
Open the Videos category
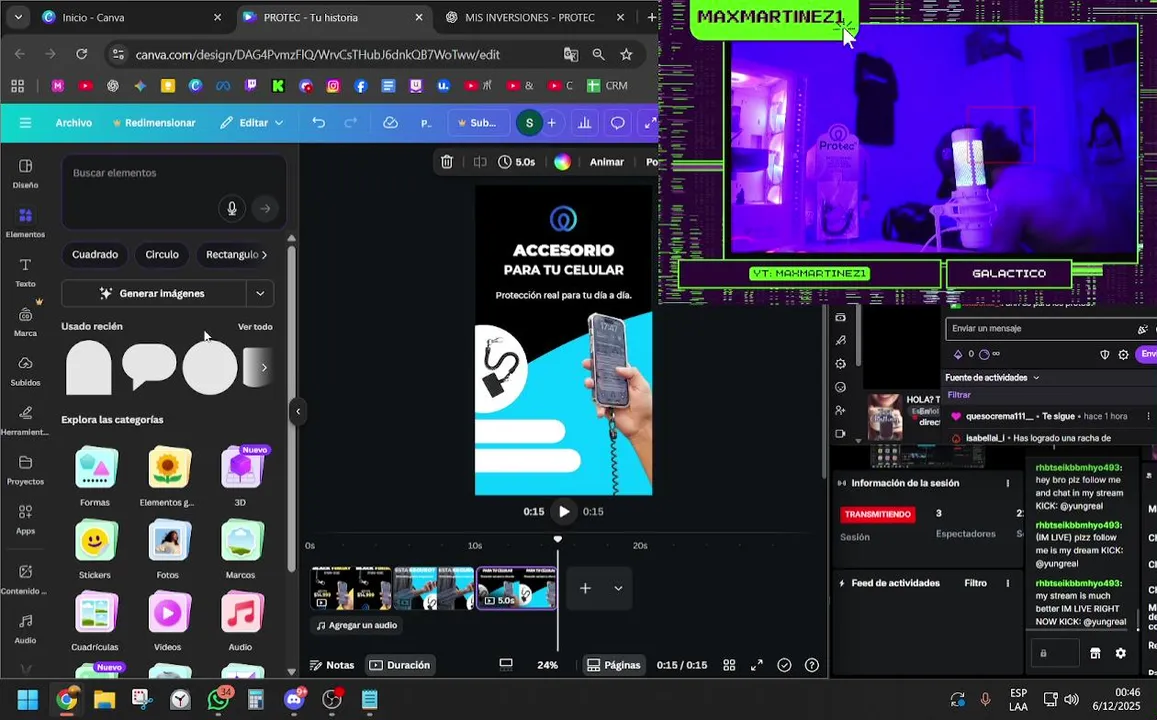point(167,620)
